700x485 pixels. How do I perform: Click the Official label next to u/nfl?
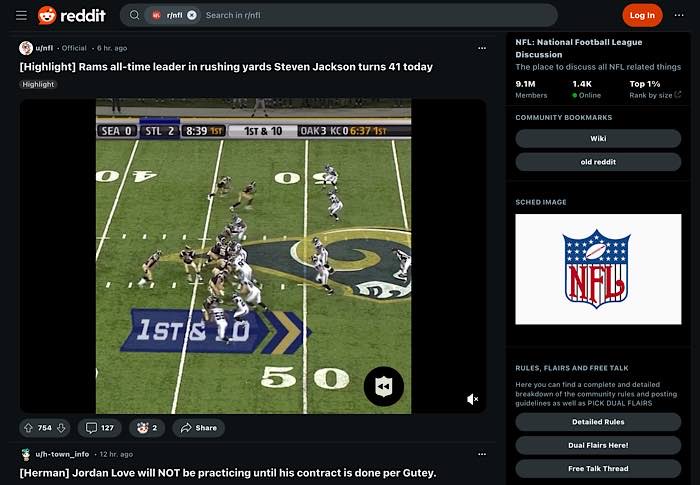coord(74,48)
